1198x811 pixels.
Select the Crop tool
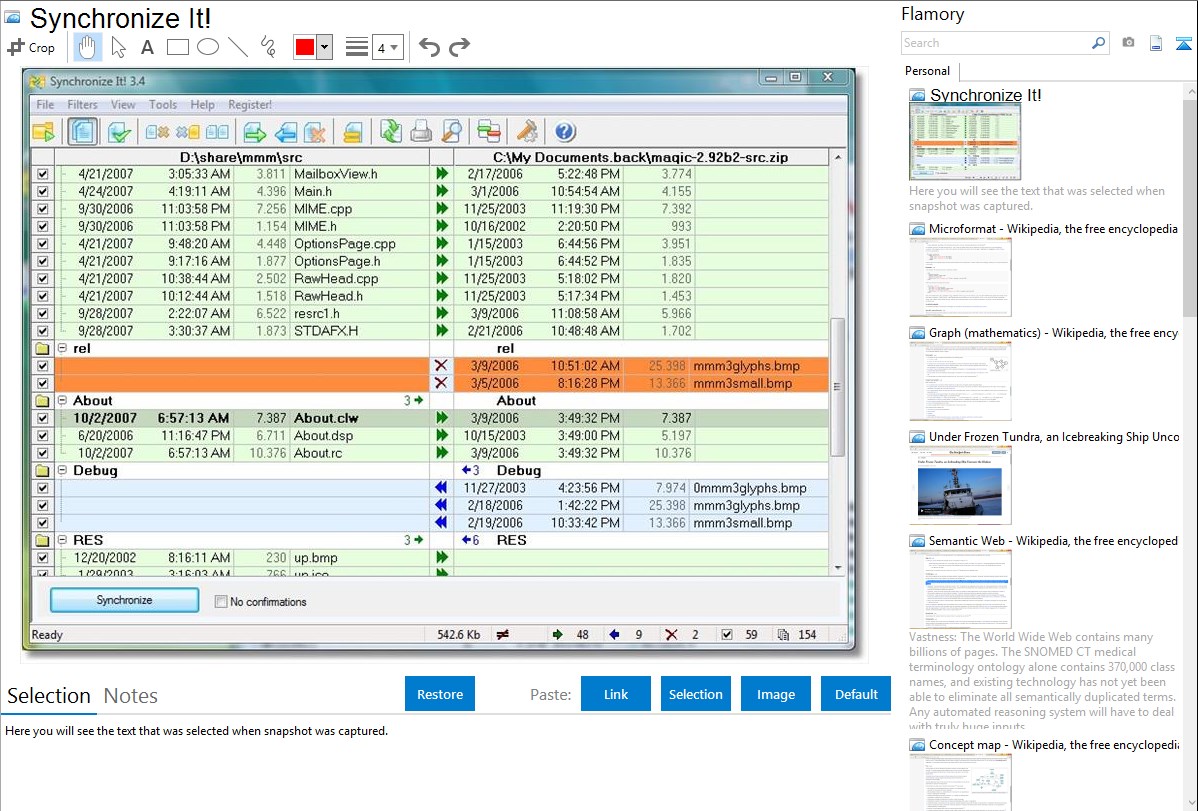click(x=31, y=47)
